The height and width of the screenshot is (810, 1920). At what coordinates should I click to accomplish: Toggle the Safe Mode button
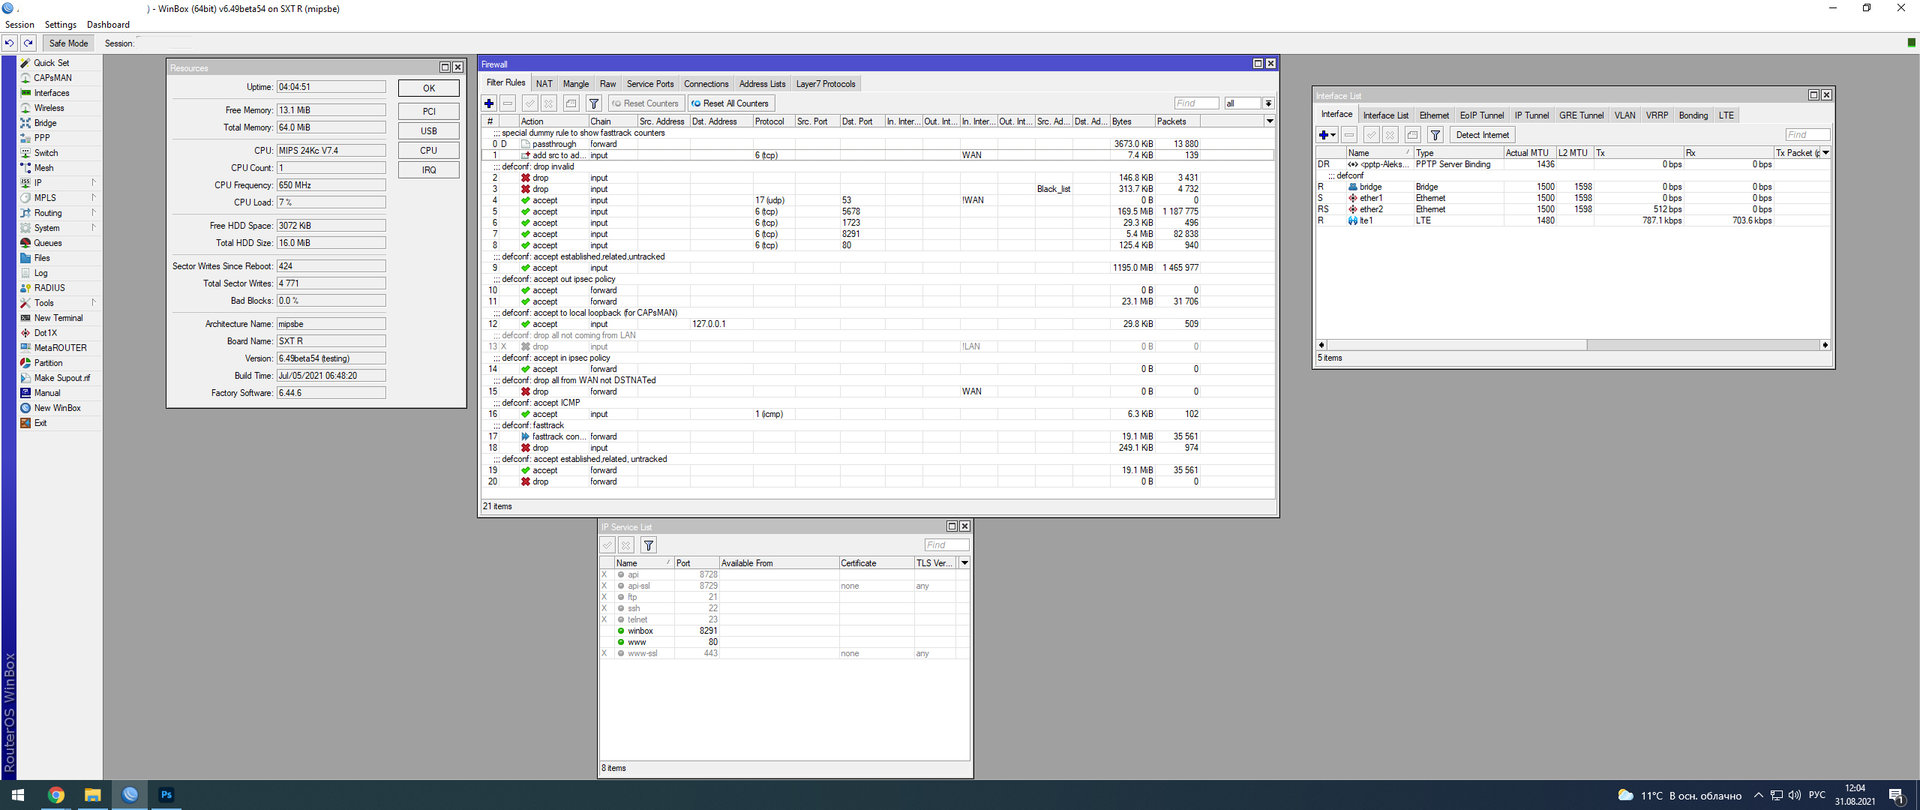69,43
